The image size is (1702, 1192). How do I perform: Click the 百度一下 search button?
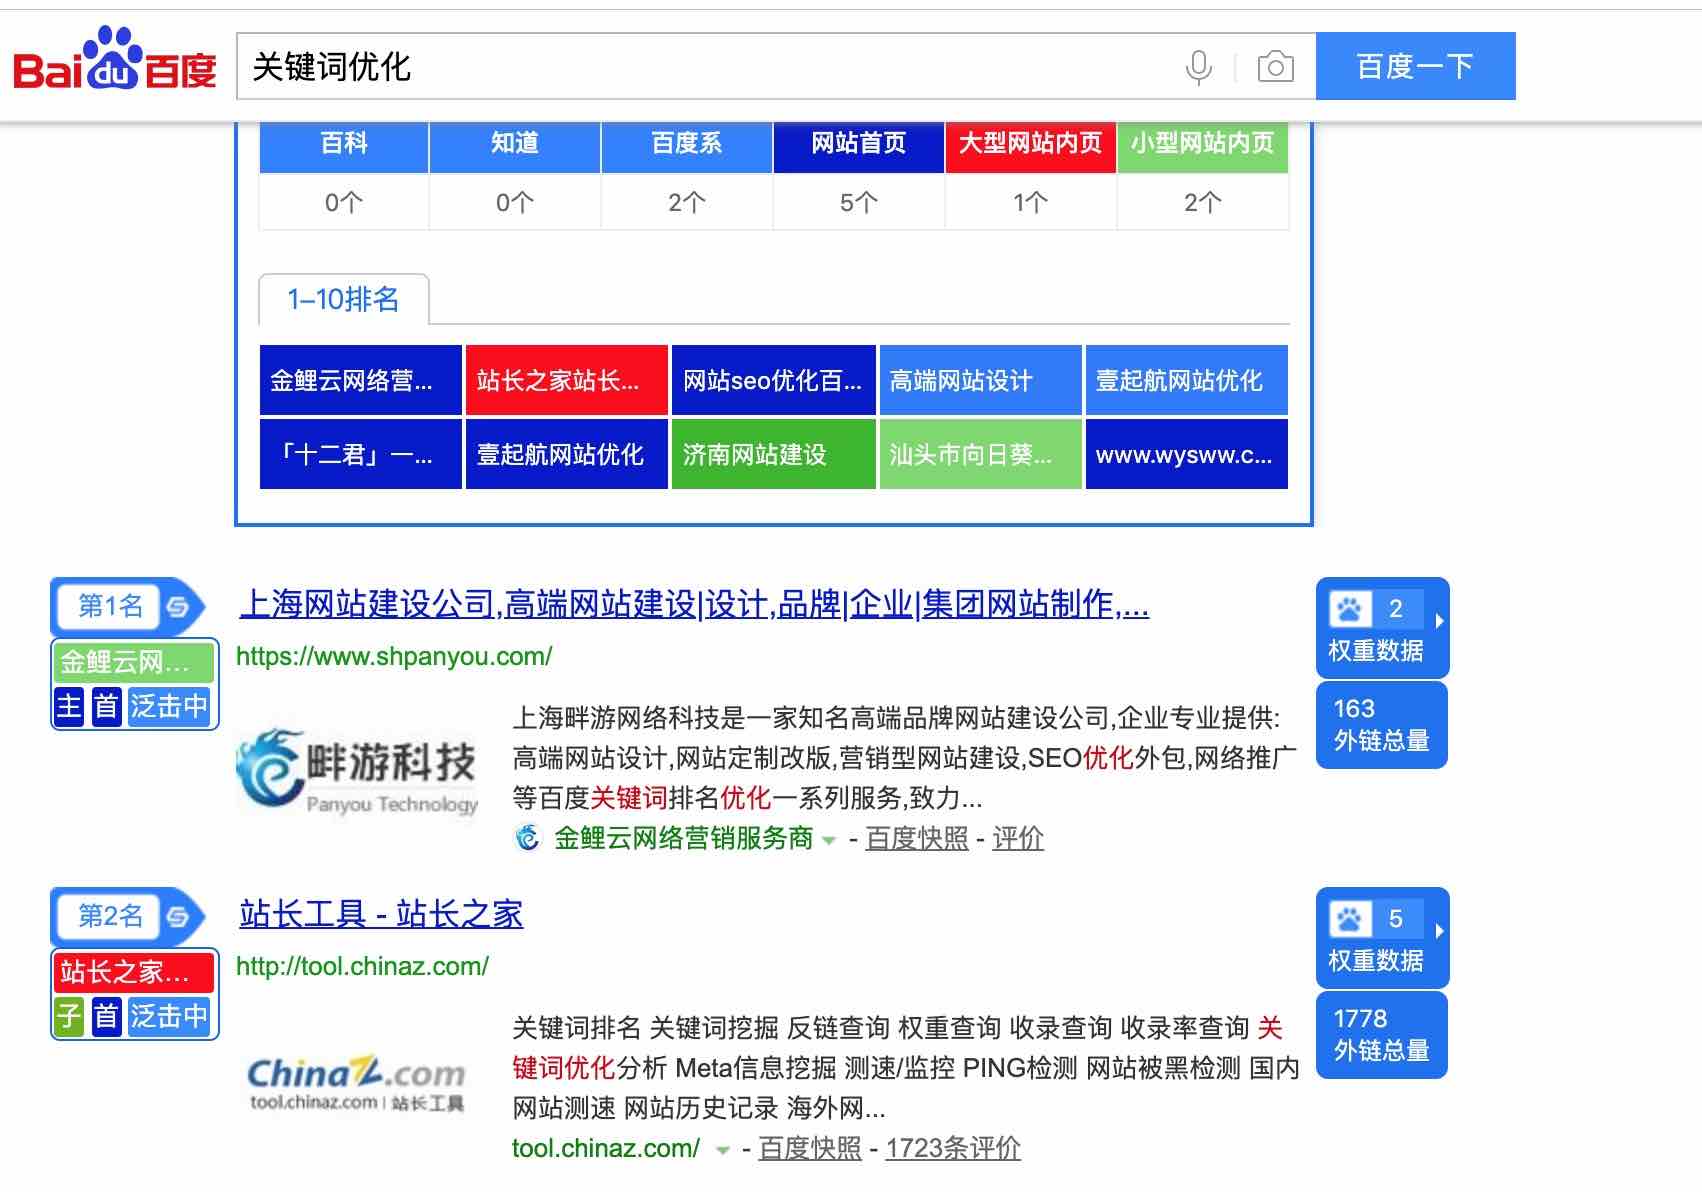[1415, 66]
